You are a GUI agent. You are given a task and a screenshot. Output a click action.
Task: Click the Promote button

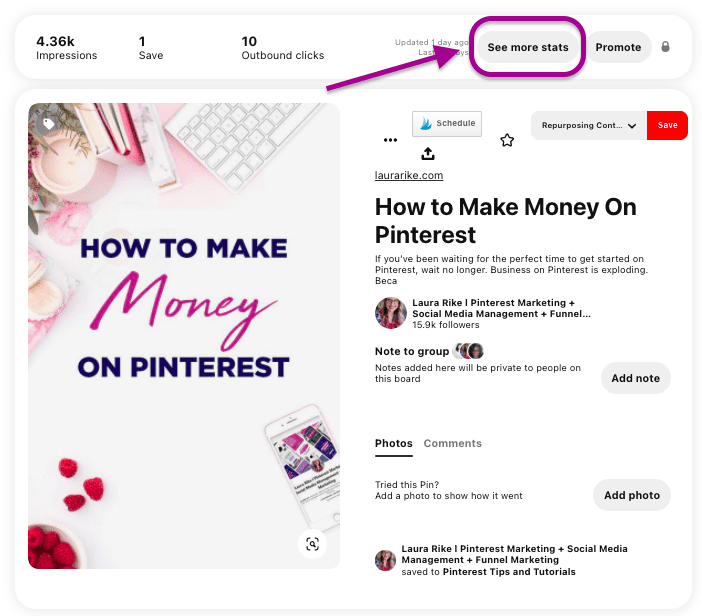click(x=618, y=47)
